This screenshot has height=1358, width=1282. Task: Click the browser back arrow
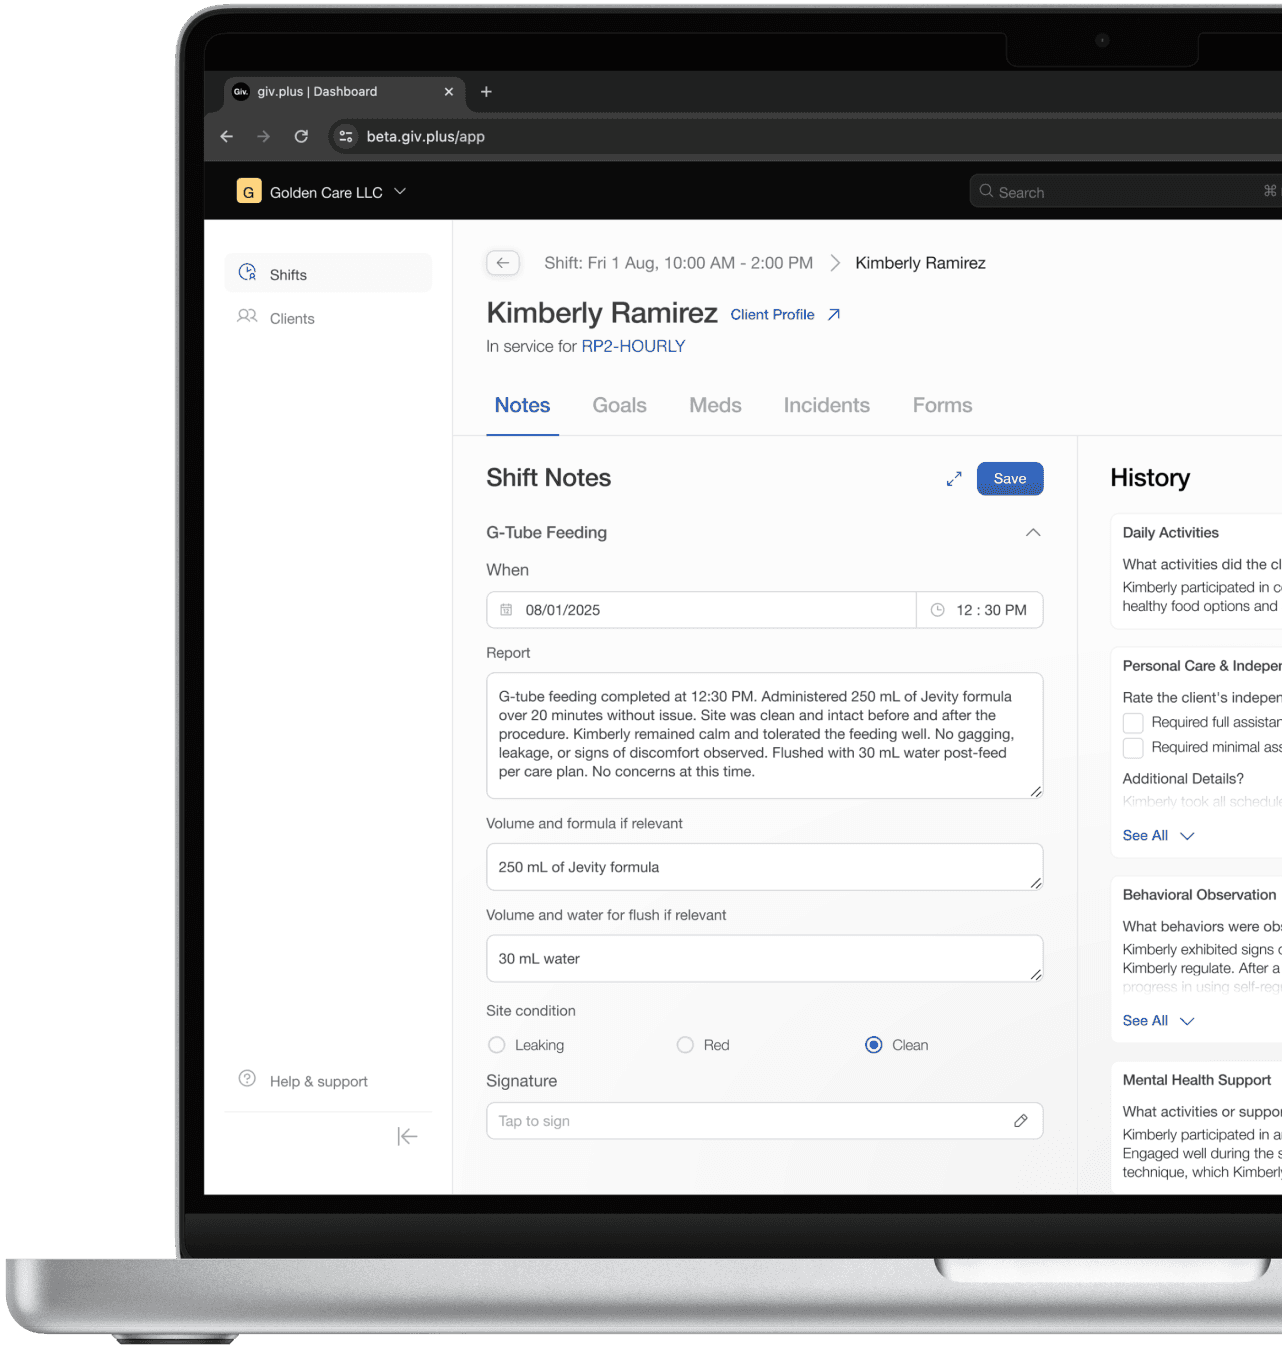(227, 136)
